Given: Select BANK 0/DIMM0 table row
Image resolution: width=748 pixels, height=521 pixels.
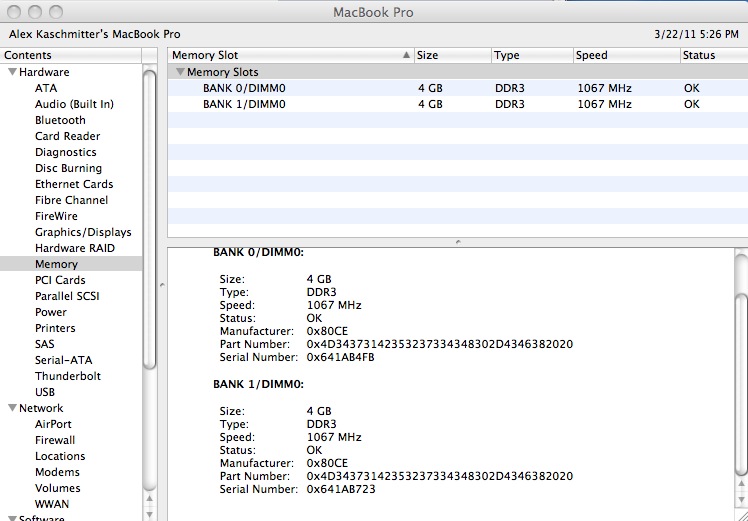Looking at the screenshot, I should click(457, 88).
